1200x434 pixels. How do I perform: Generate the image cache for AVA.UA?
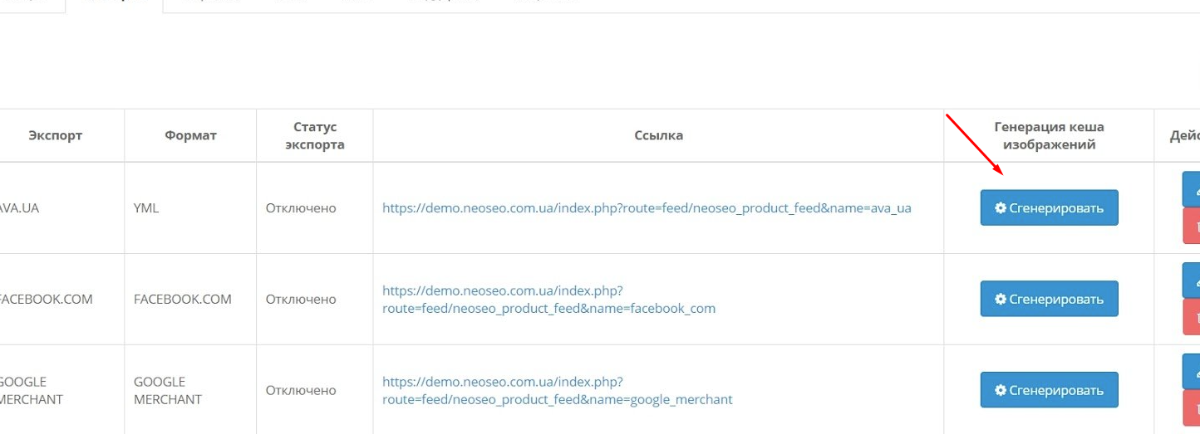pos(1049,208)
